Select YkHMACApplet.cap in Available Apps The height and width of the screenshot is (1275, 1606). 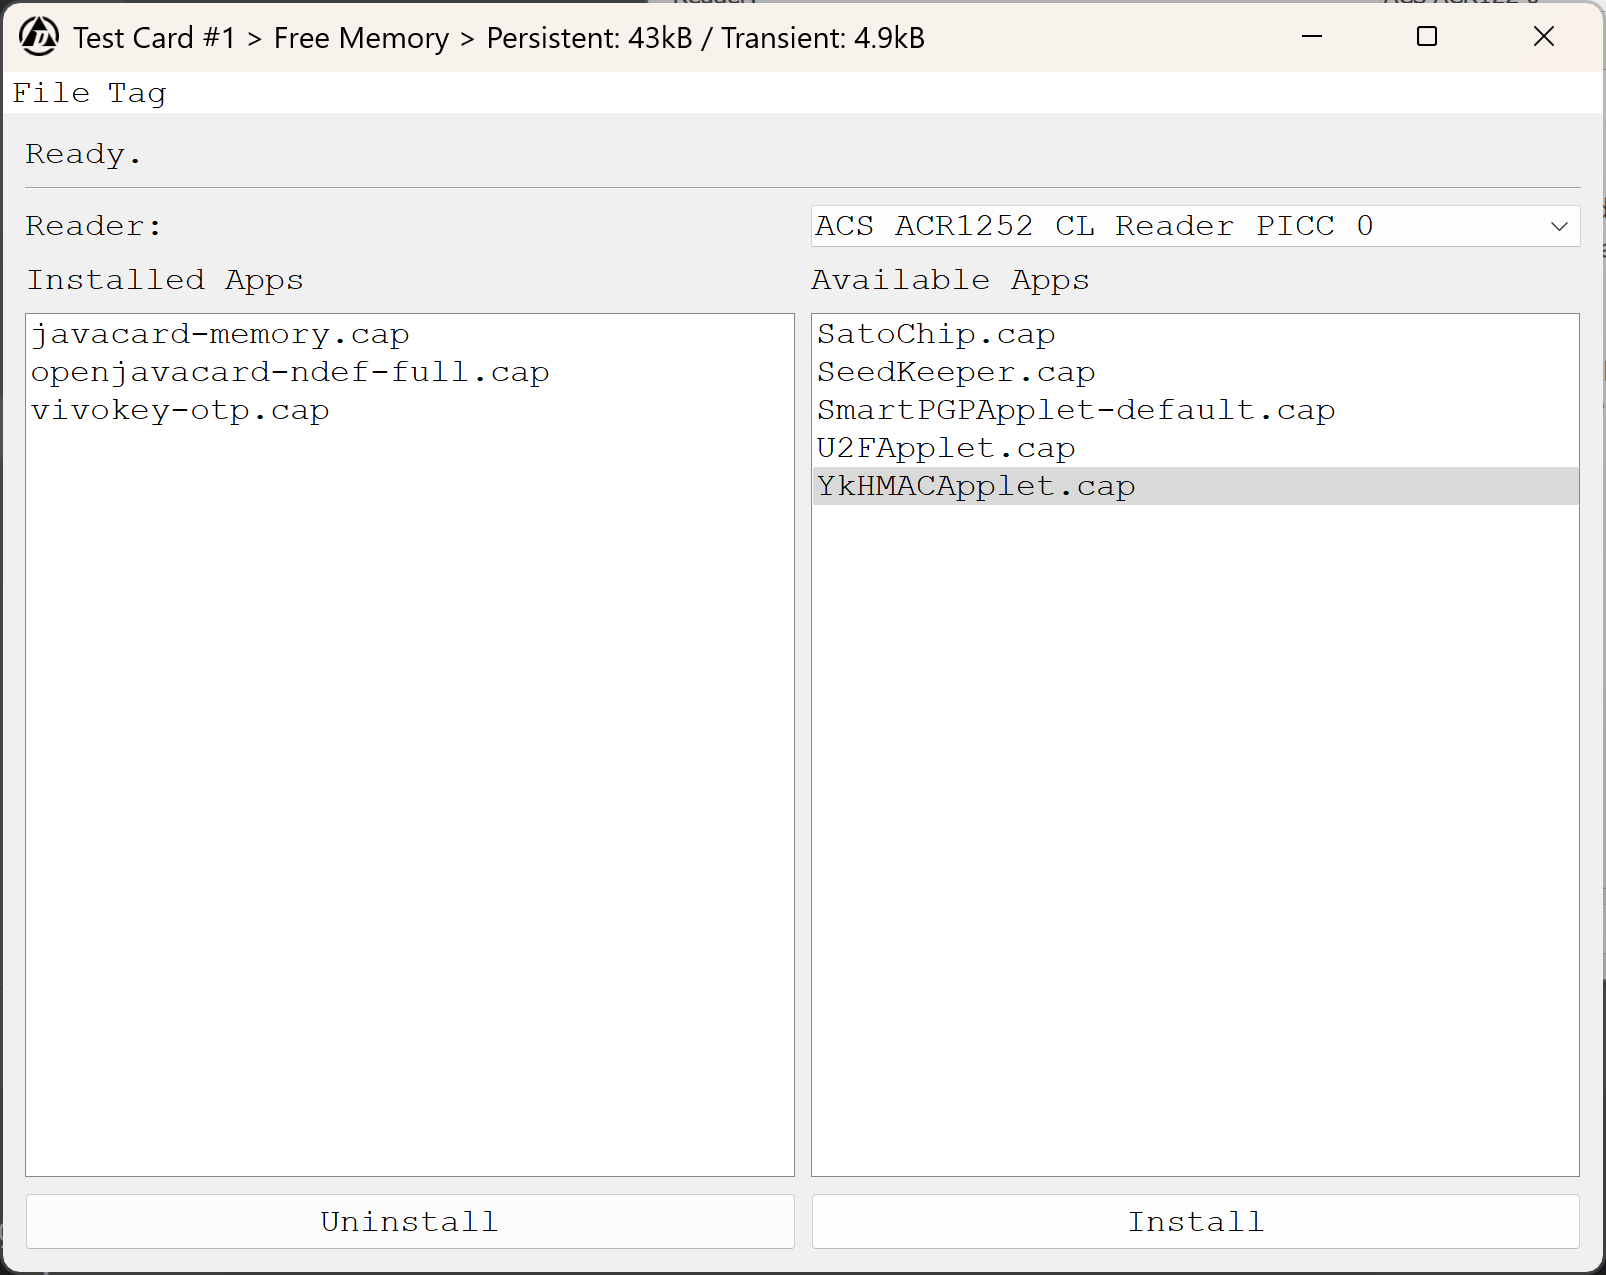click(1195, 486)
